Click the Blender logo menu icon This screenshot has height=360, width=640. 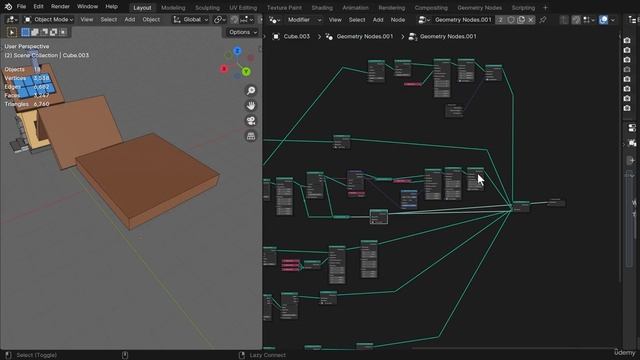click(8, 7)
